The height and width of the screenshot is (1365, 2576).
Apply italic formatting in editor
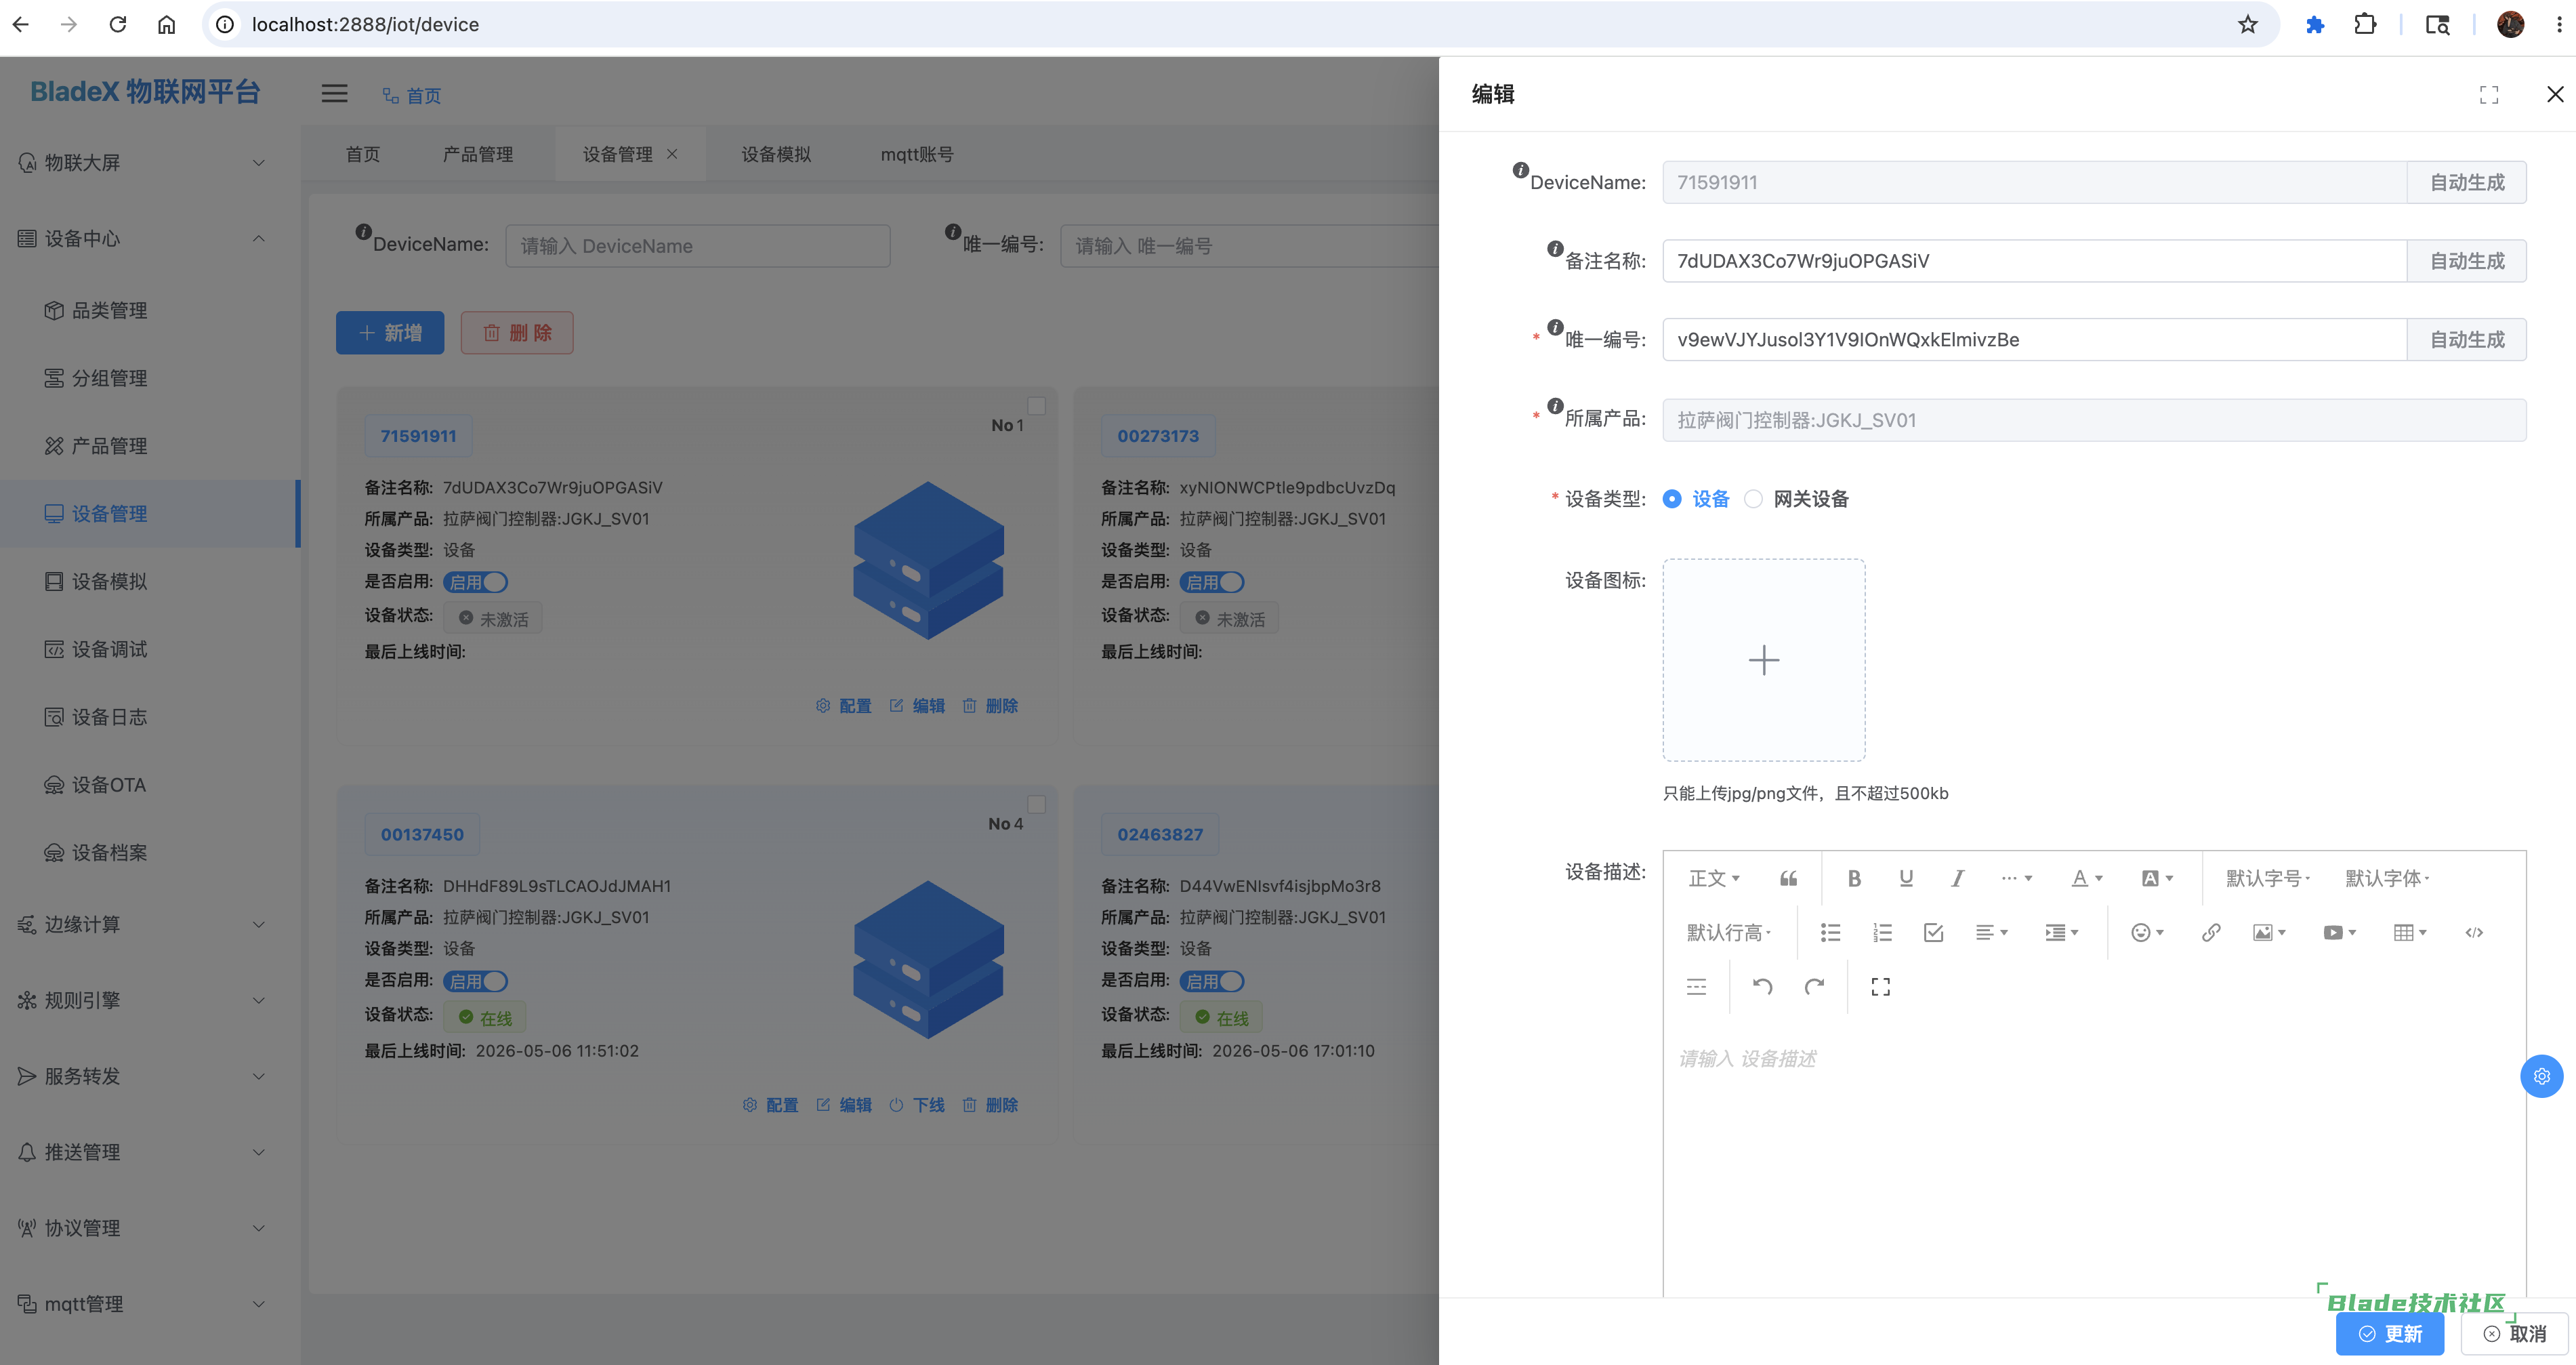pos(1957,878)
